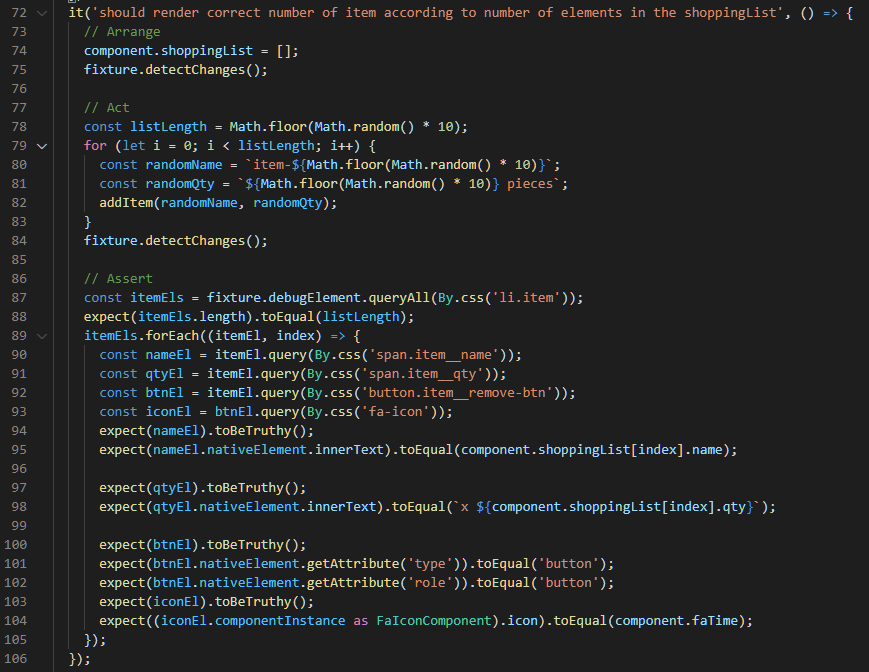Click the 'pieces' text in template literal
The image size is (869, 672).
point(530,184)
